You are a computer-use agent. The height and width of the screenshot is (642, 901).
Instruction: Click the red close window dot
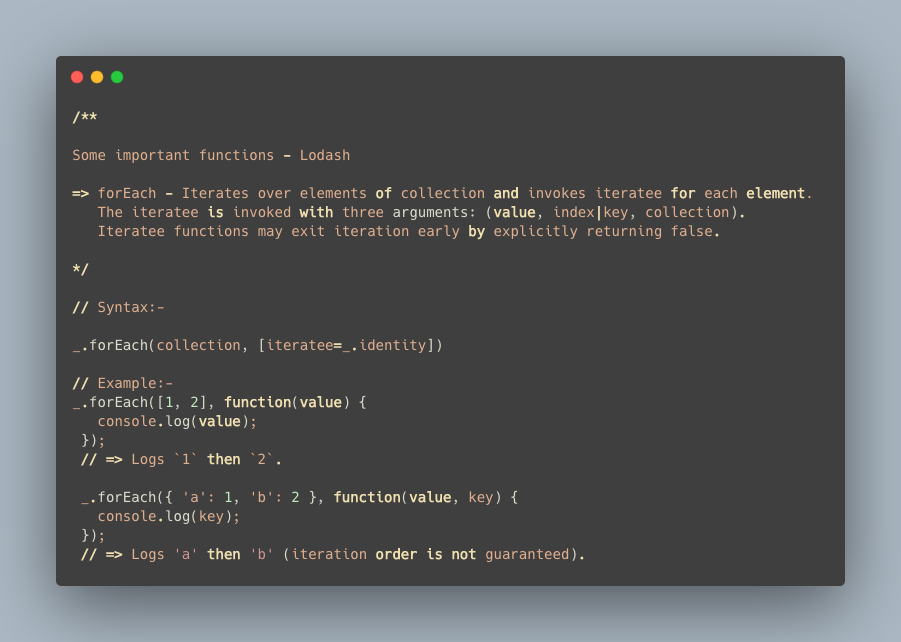[x=77, y=77]
